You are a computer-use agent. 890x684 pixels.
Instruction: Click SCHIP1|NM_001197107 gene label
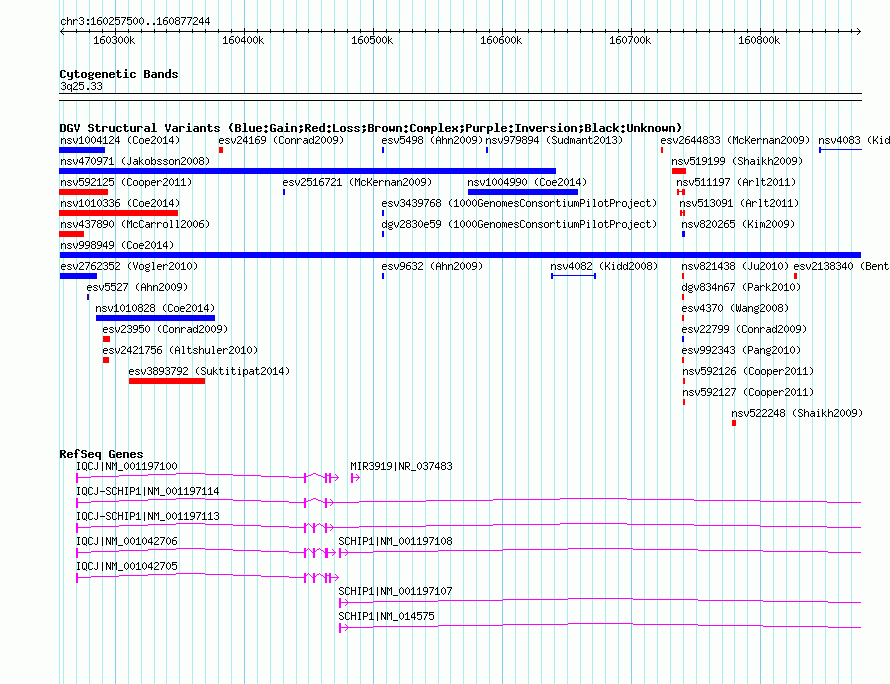click(x=396, y=591)
